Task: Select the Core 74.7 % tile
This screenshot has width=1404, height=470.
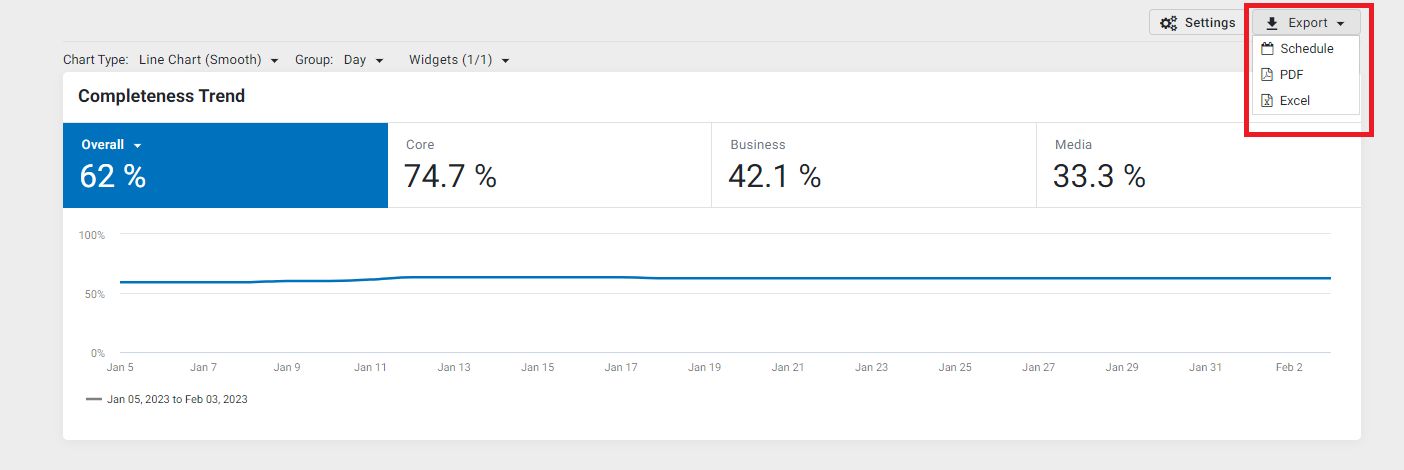Action: (x=549, y=165)
